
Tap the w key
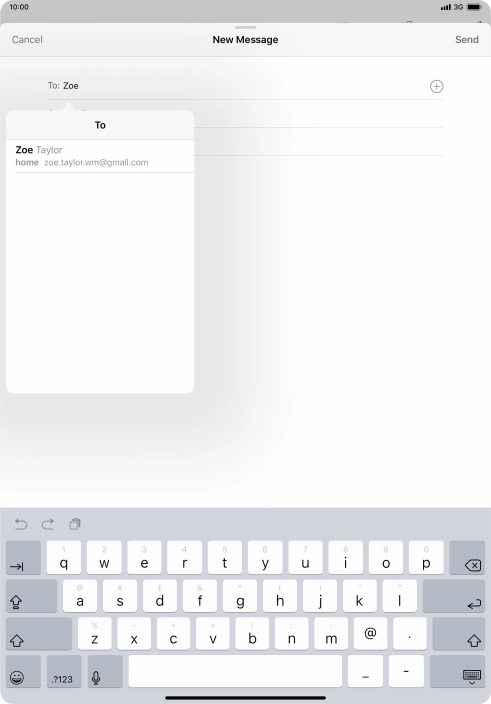[x=104, y=558]
